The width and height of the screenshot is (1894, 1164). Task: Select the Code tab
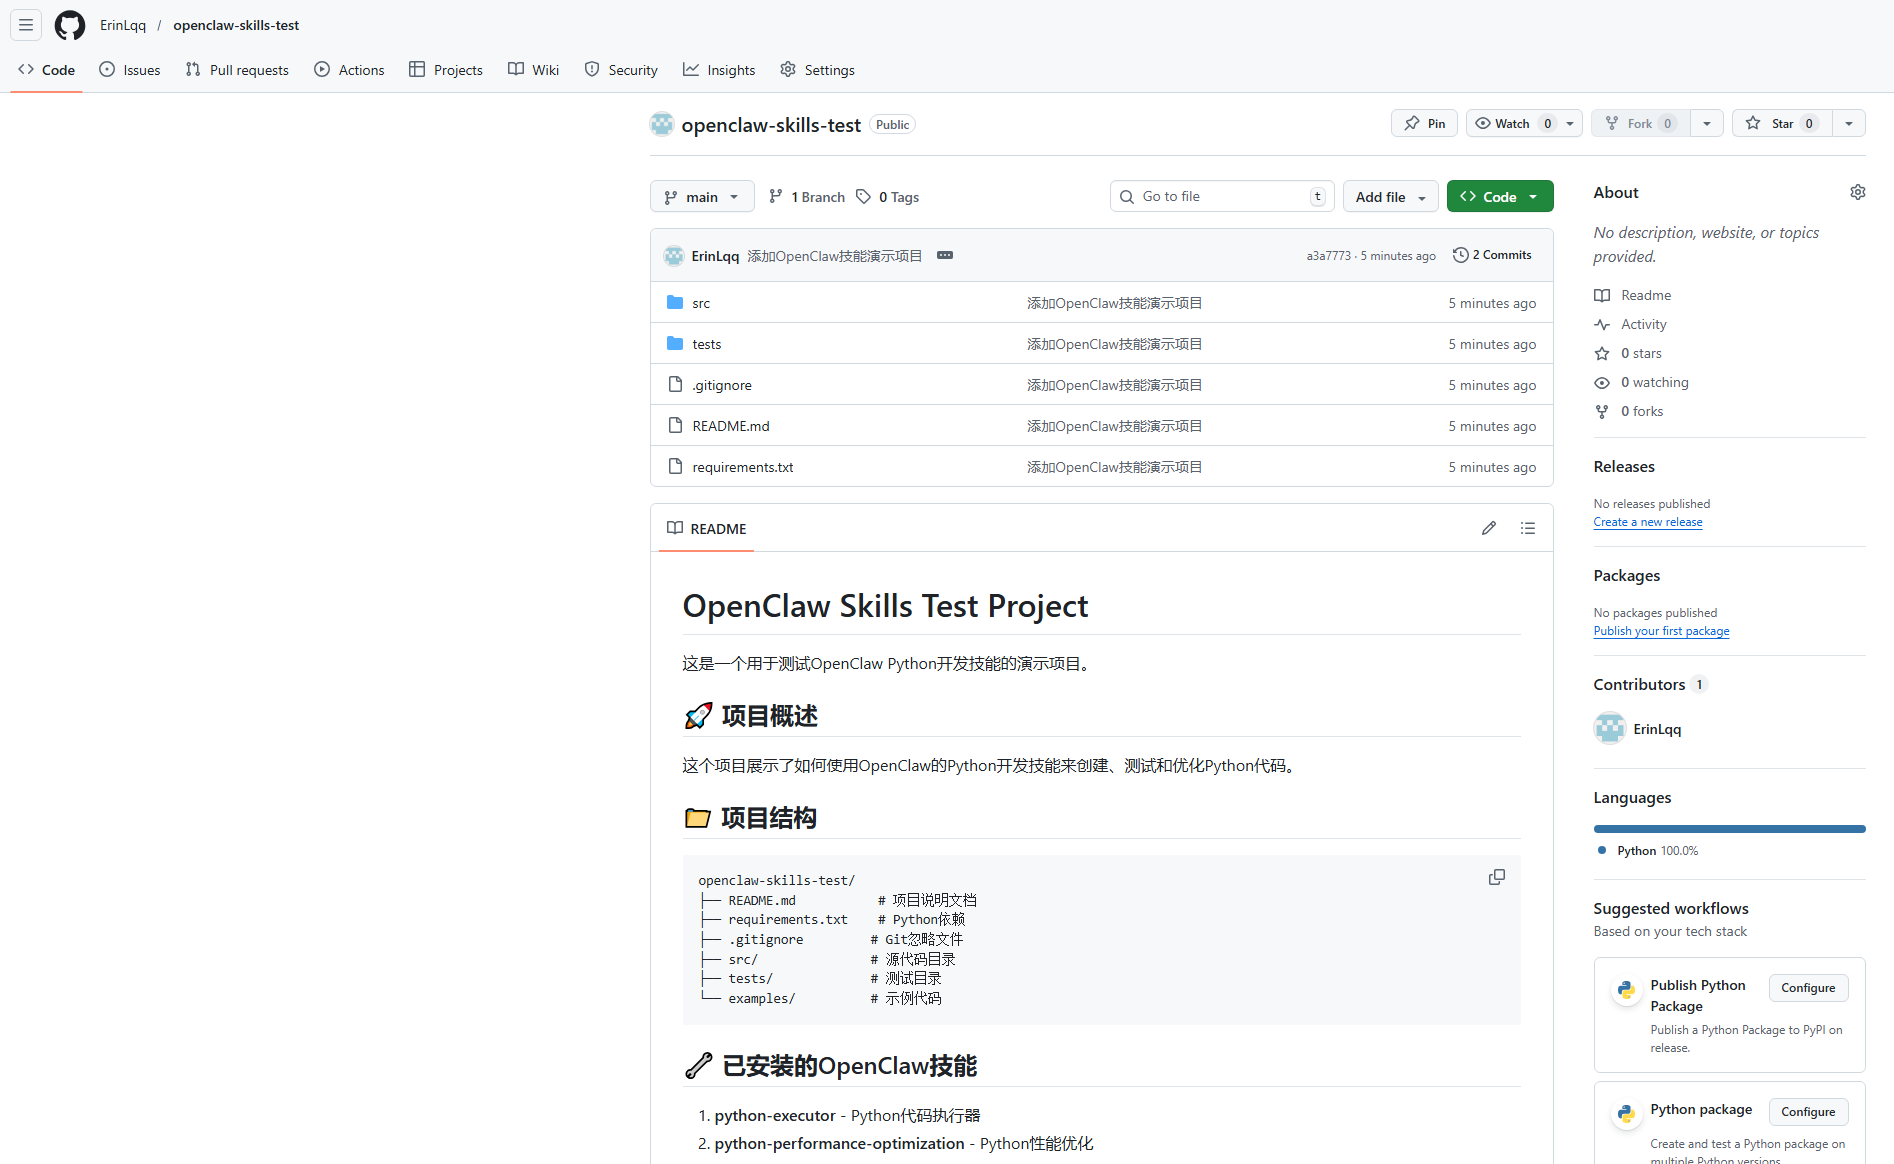tap(46, 70)
